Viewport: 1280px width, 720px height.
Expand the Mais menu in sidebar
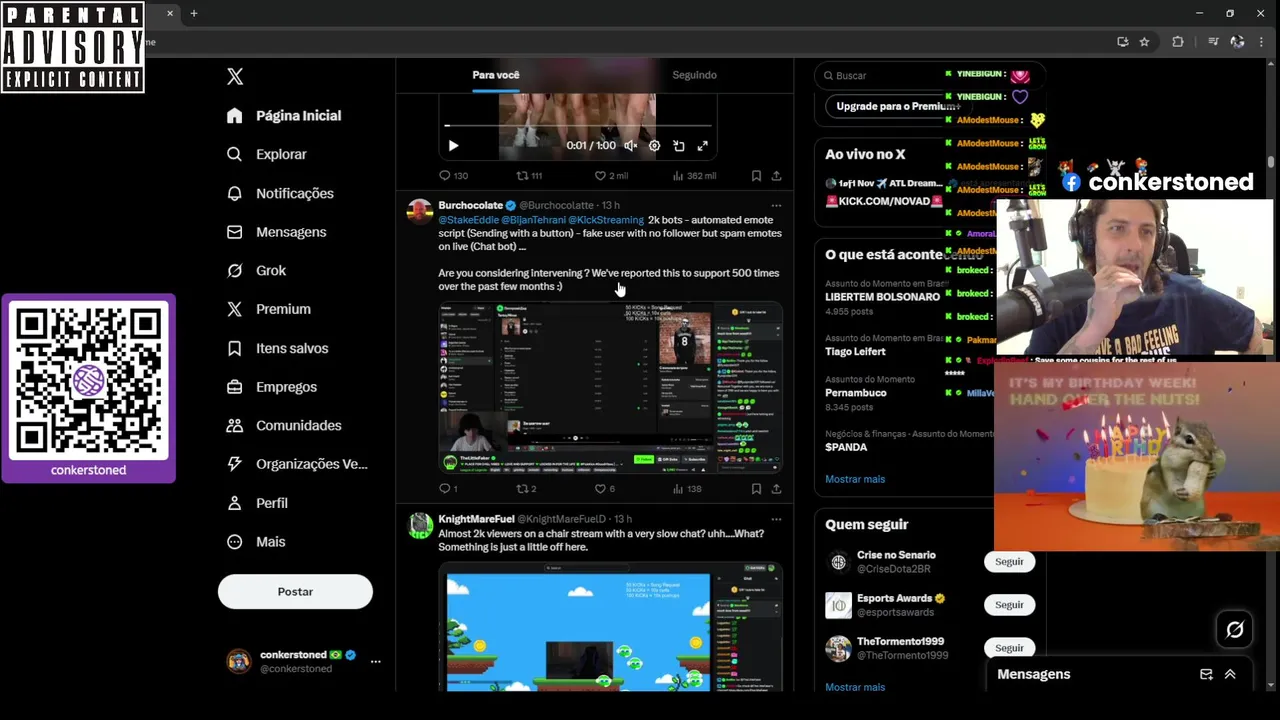pyautogui.click(x=256, y=541)
